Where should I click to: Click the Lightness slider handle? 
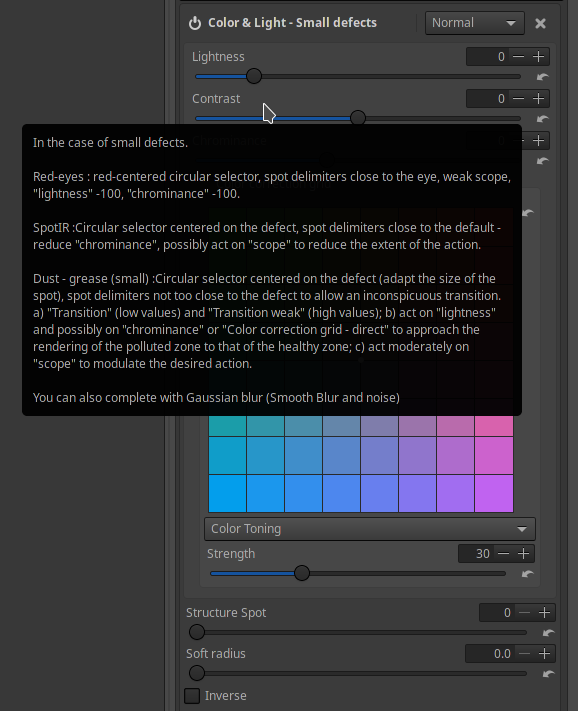(254, 76)
